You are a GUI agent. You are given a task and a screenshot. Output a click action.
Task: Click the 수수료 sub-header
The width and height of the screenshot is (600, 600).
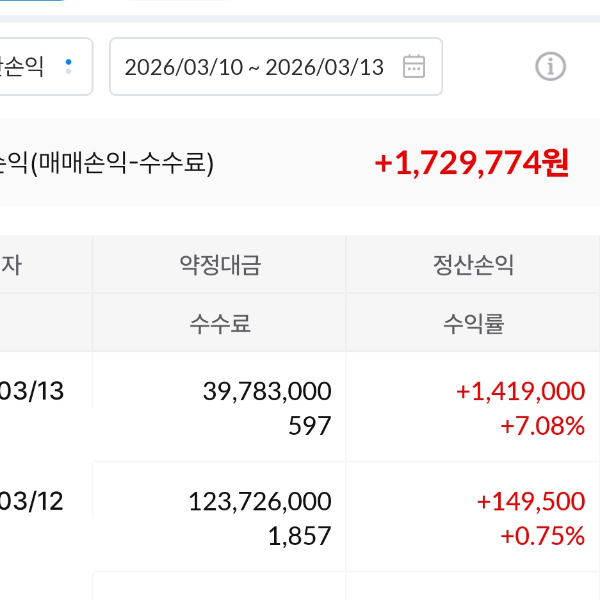click(x=220, y=323)
